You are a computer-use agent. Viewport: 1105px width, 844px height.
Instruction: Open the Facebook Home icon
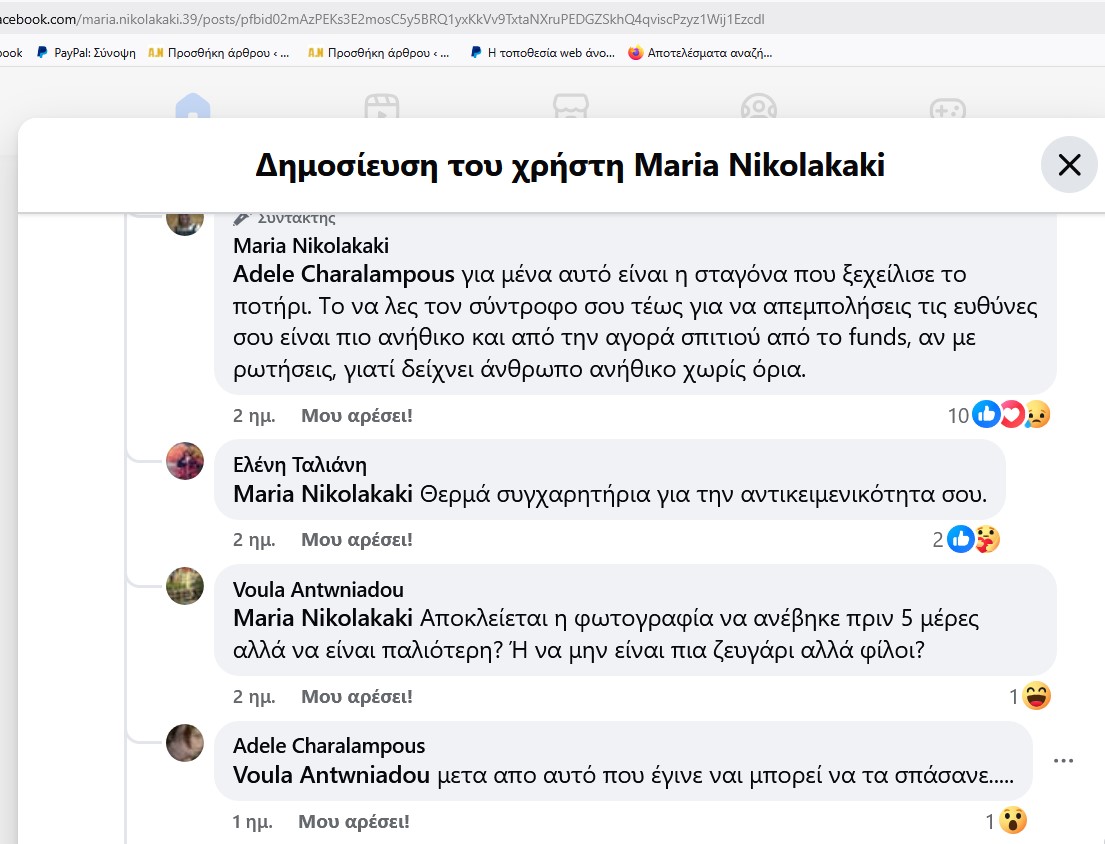coord(193,106)
